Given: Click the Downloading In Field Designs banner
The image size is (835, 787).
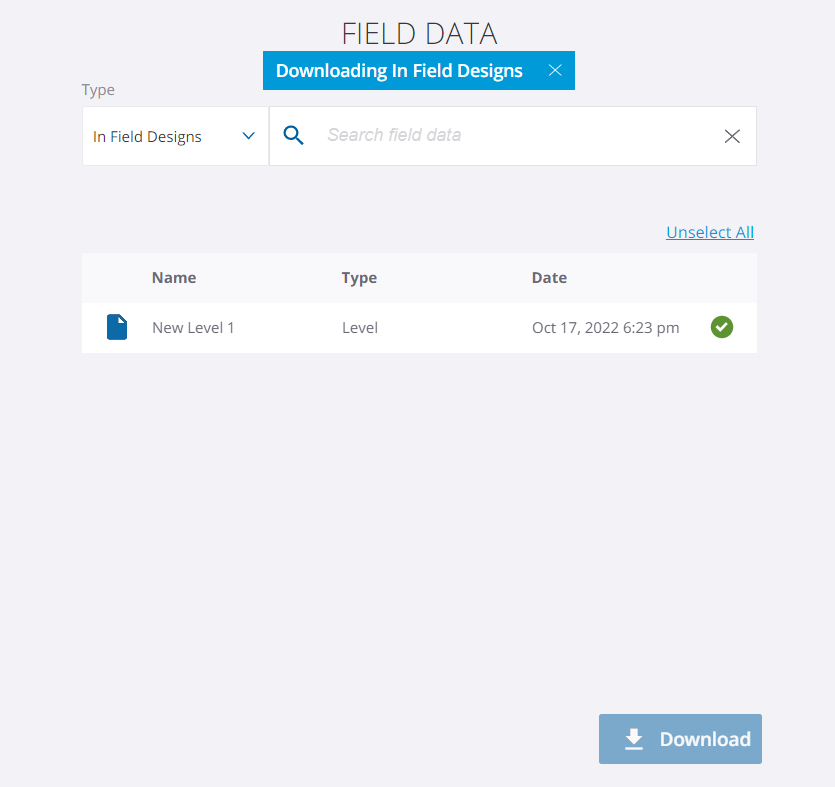Looking at the screenshot, I should [399, 71].
